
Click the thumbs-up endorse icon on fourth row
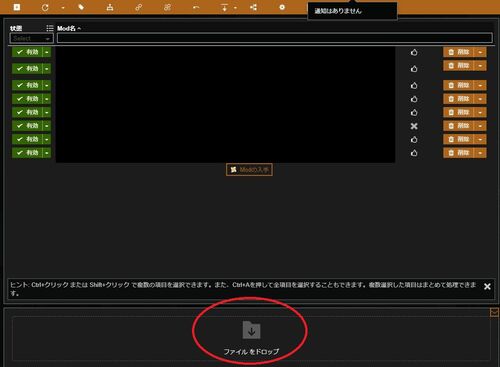(414, 99)
